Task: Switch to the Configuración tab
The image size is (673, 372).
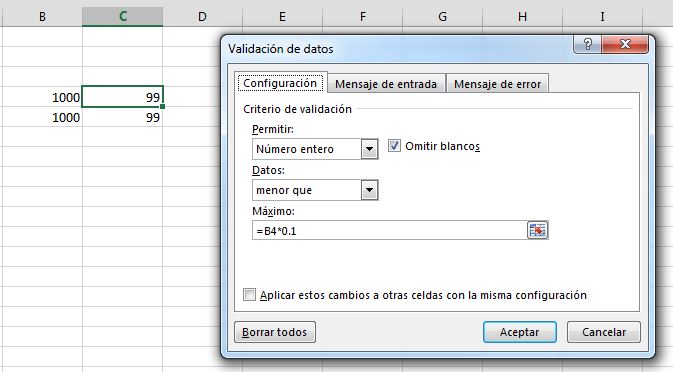Action: (280, 83)
